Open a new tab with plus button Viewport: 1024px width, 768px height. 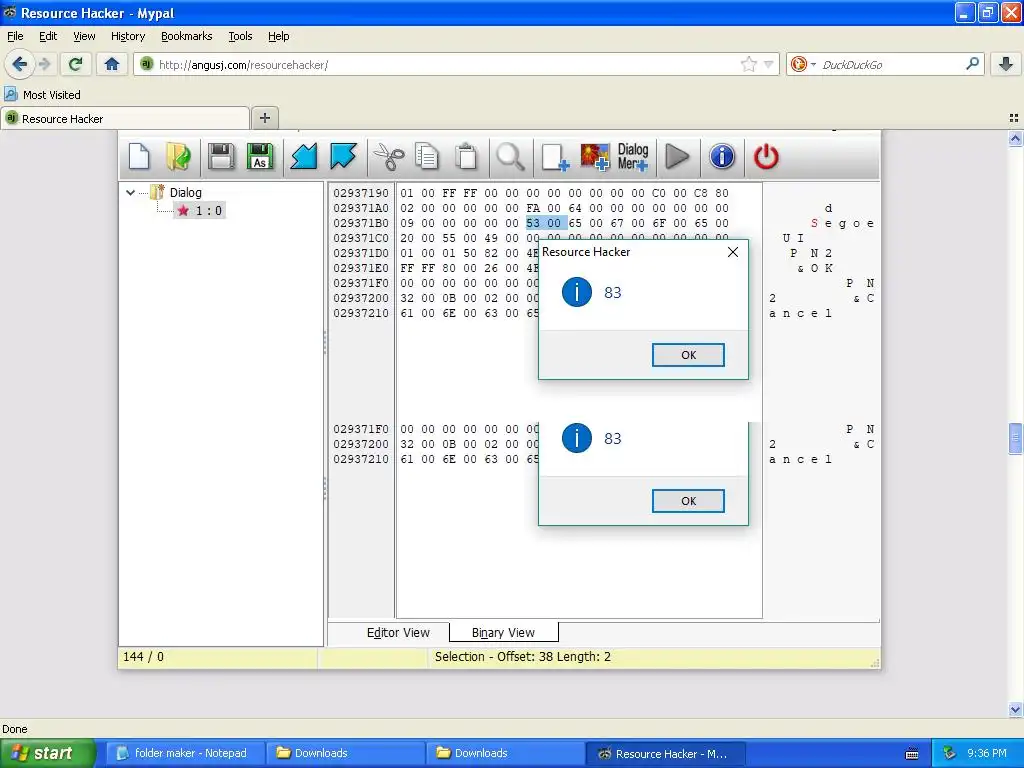pos(264,118)
